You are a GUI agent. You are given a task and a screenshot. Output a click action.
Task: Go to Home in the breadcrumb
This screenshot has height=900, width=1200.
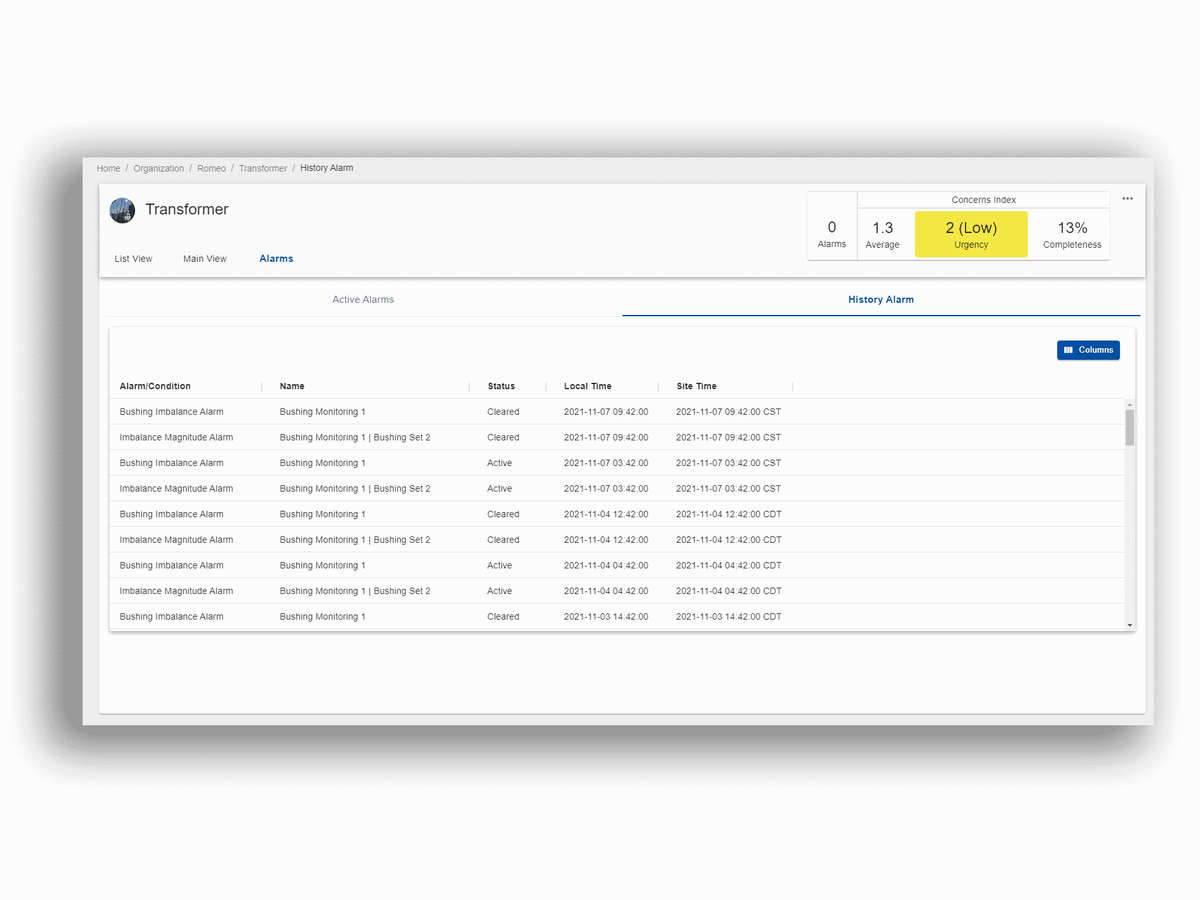tap(108, 168)
